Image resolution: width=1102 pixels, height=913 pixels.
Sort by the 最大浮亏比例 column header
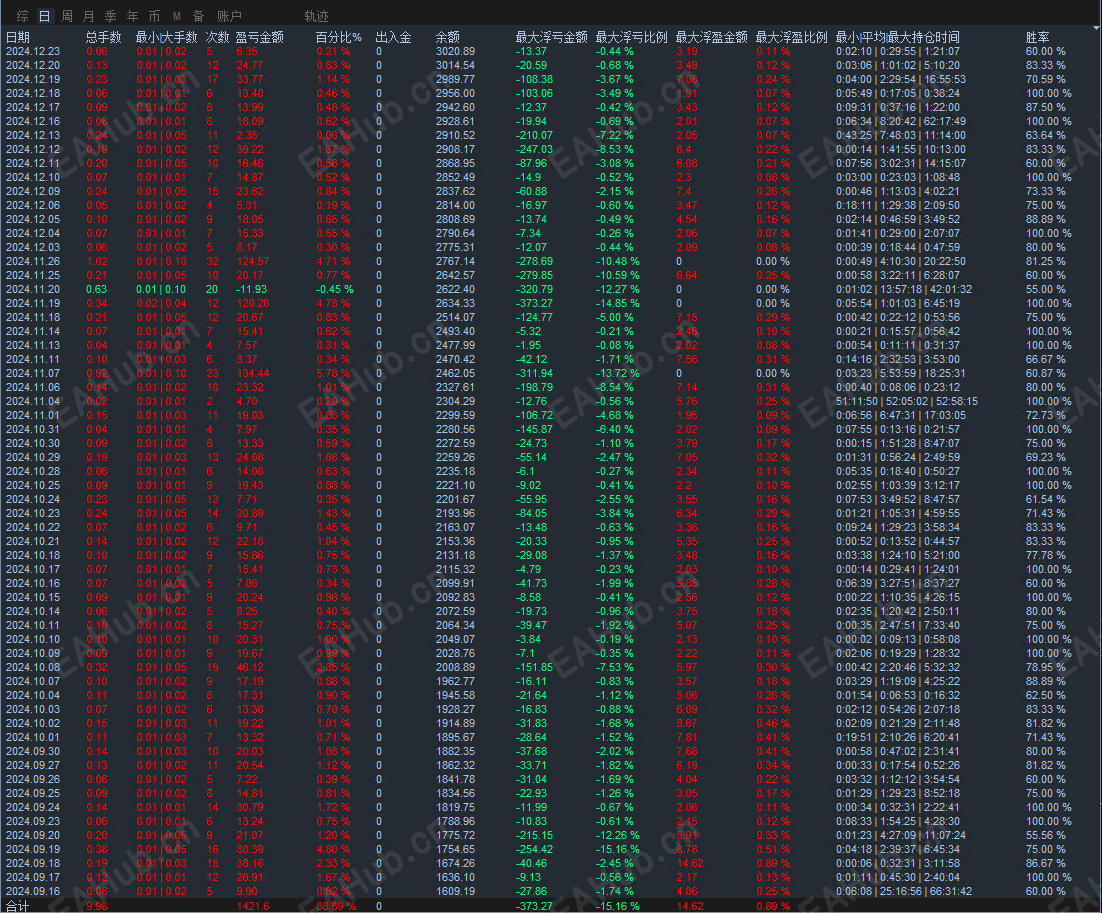coord(631,37)
